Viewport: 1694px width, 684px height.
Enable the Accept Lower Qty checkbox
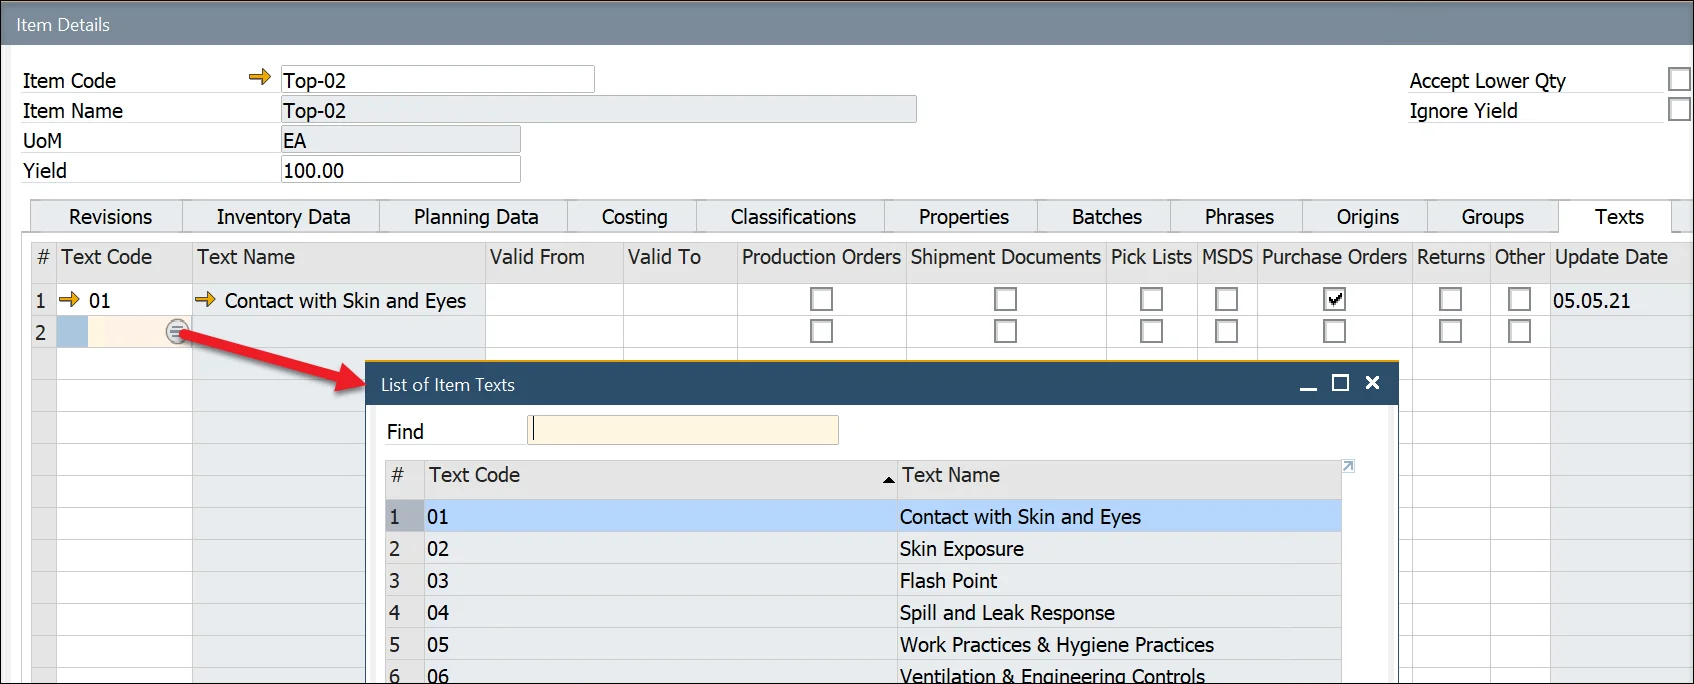(x=1679, y=79)
